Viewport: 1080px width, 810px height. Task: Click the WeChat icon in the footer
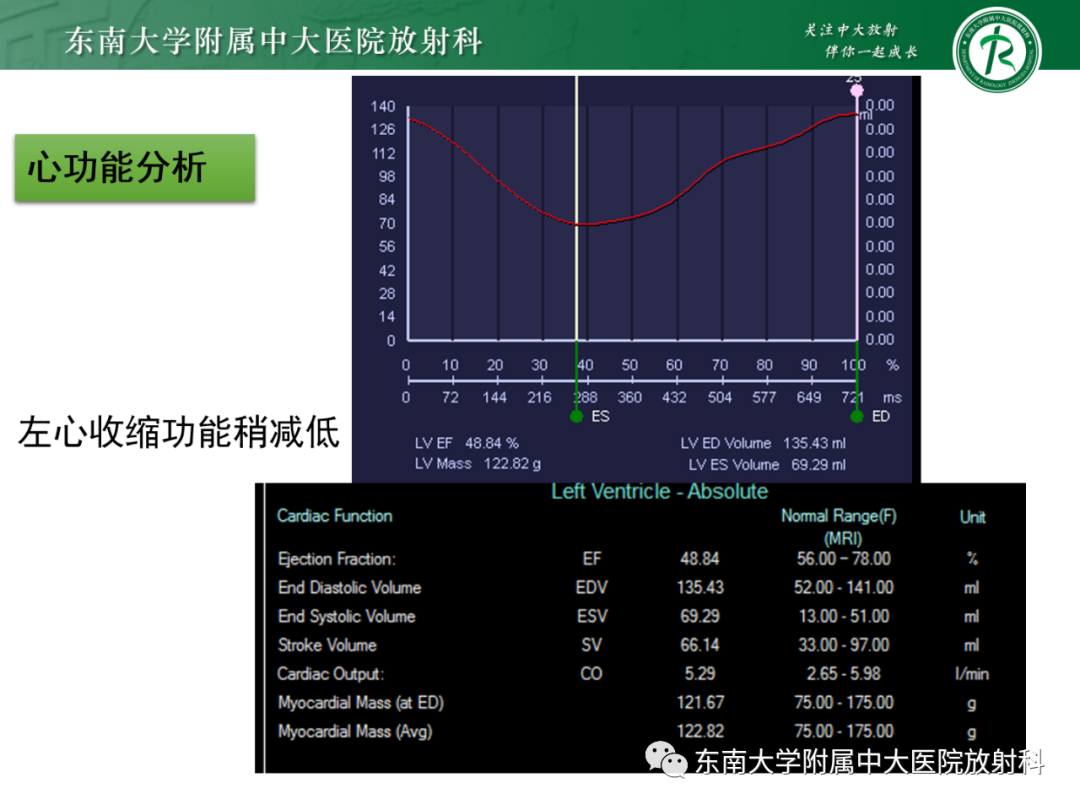pos(666,760)
